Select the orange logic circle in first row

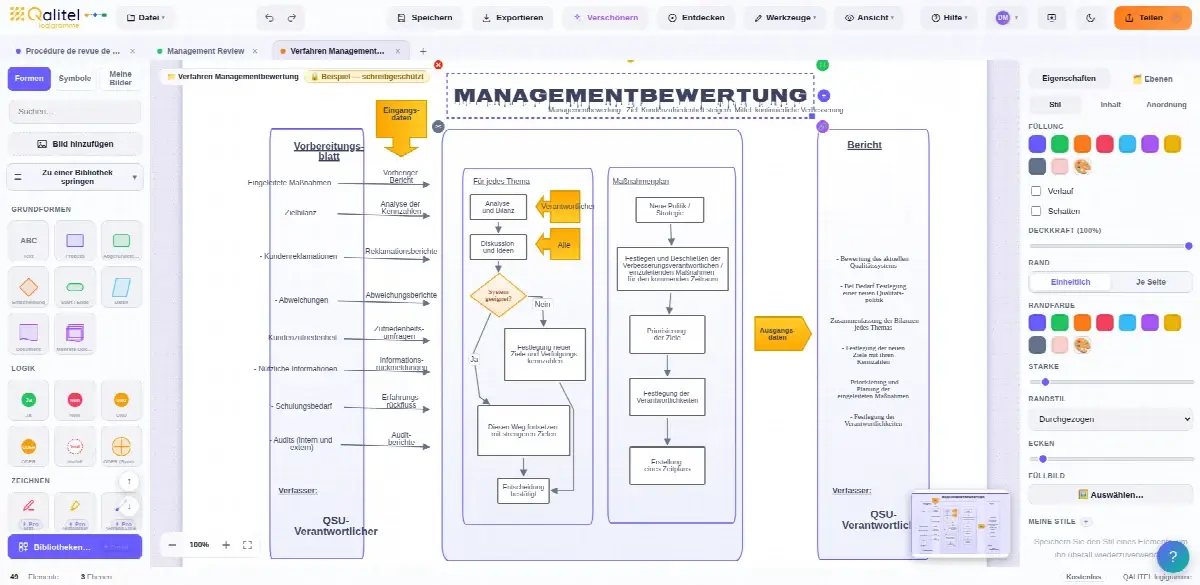coord(121,400)
